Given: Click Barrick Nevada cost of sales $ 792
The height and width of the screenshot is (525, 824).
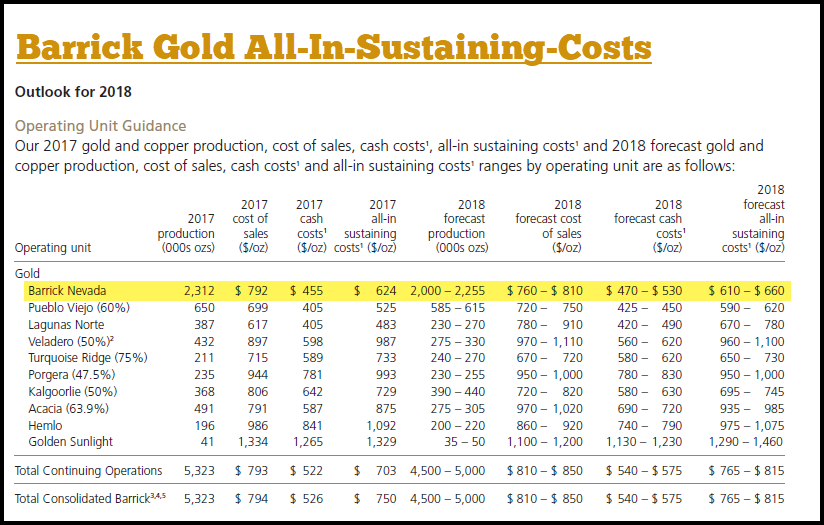Looking at the screenshot, I should (x=251, y=291).
